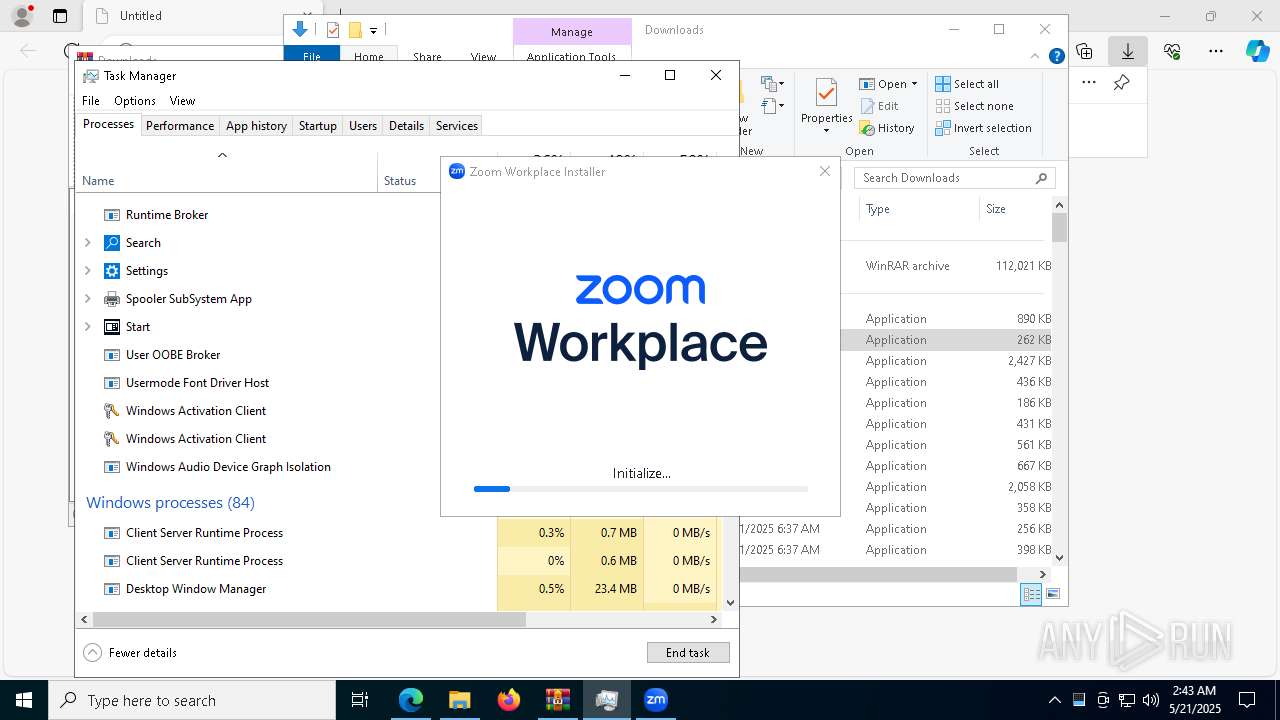
Task: Open the Open dropdown arrow in ribbon
Action: pyautogui.click(x=914, y=84)
